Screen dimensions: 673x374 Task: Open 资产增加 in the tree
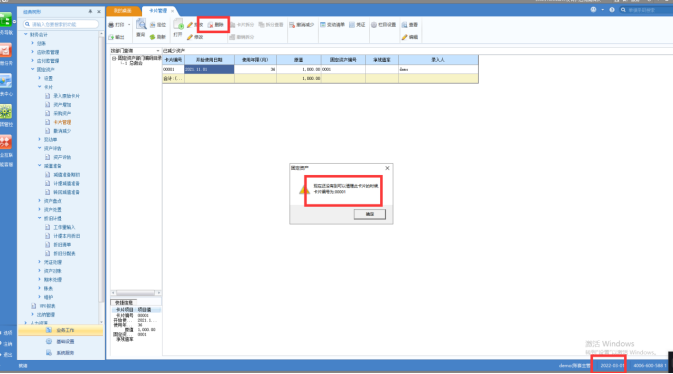click(62, 104)
